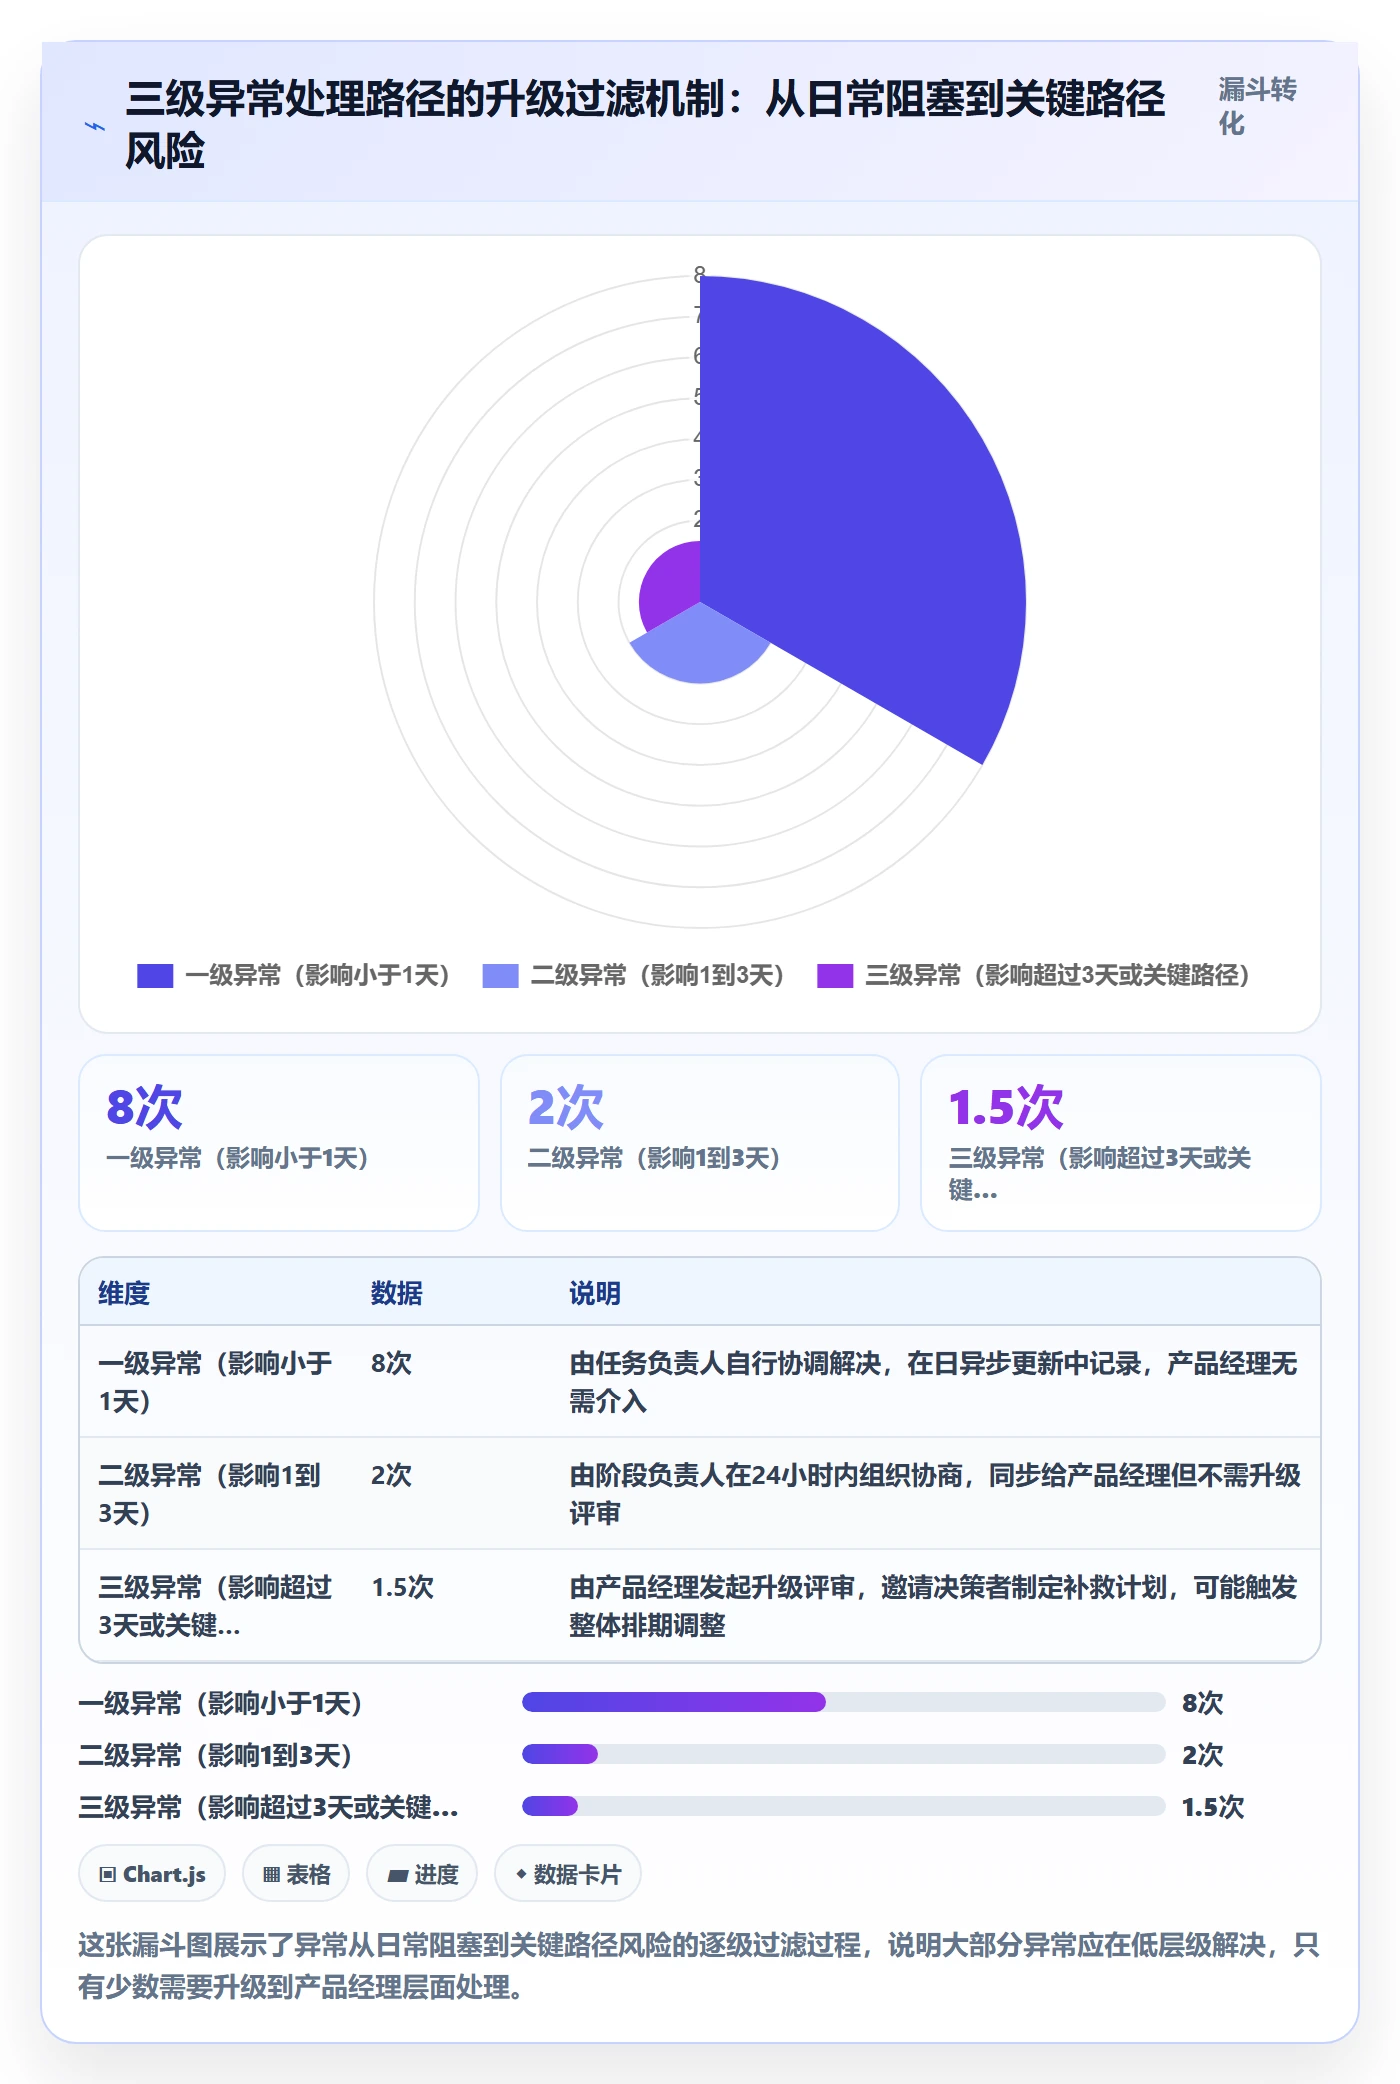The image size is (1400, 2084).
Task: Click the 进度 tag chip
Action: (422, 1874)
